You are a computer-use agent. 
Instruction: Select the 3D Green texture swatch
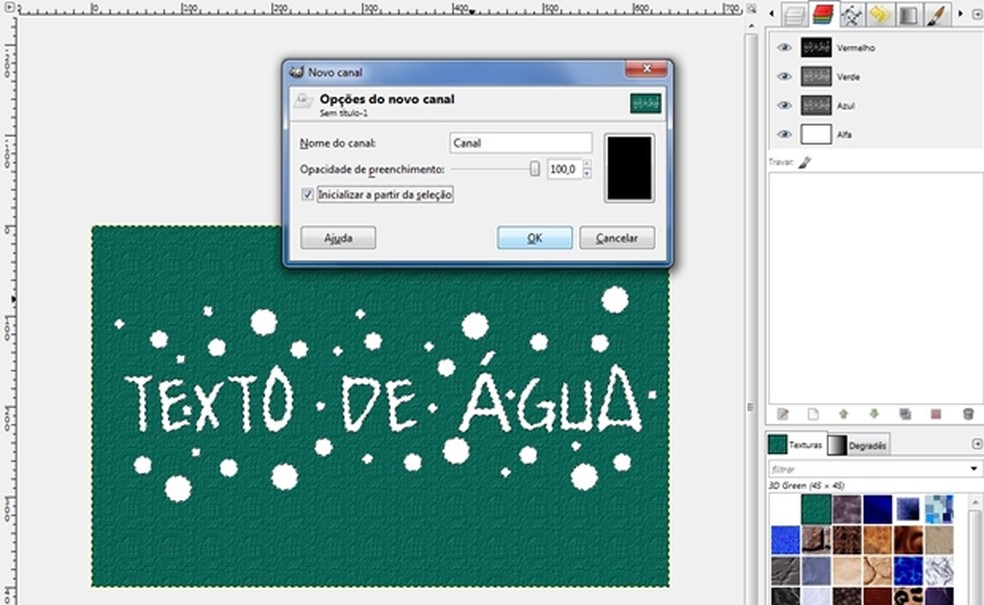(x=816, y=509)
